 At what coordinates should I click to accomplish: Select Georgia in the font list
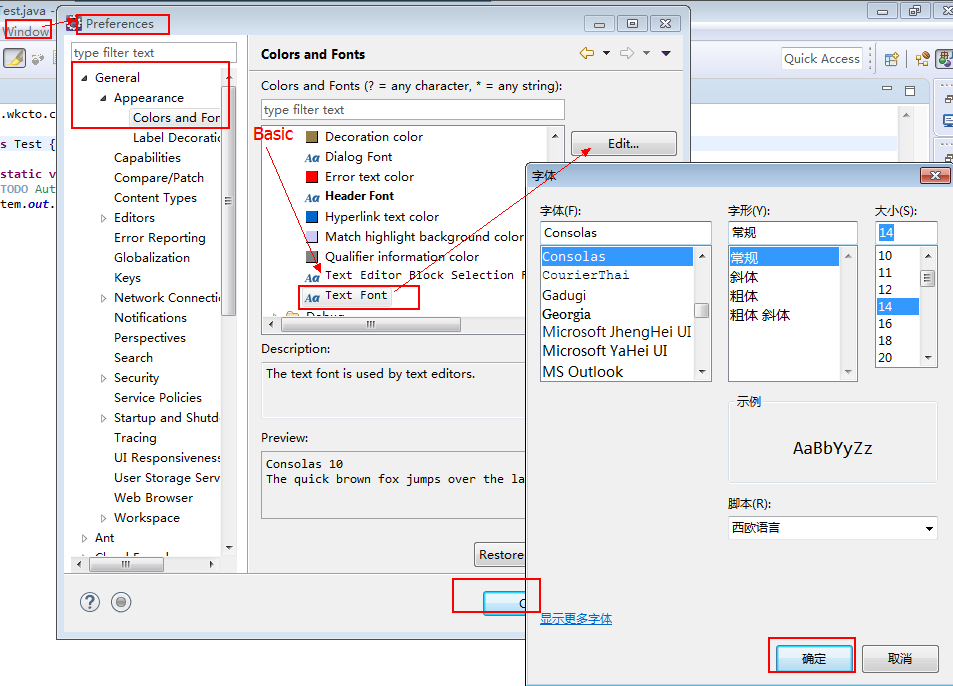coord(566,314)
